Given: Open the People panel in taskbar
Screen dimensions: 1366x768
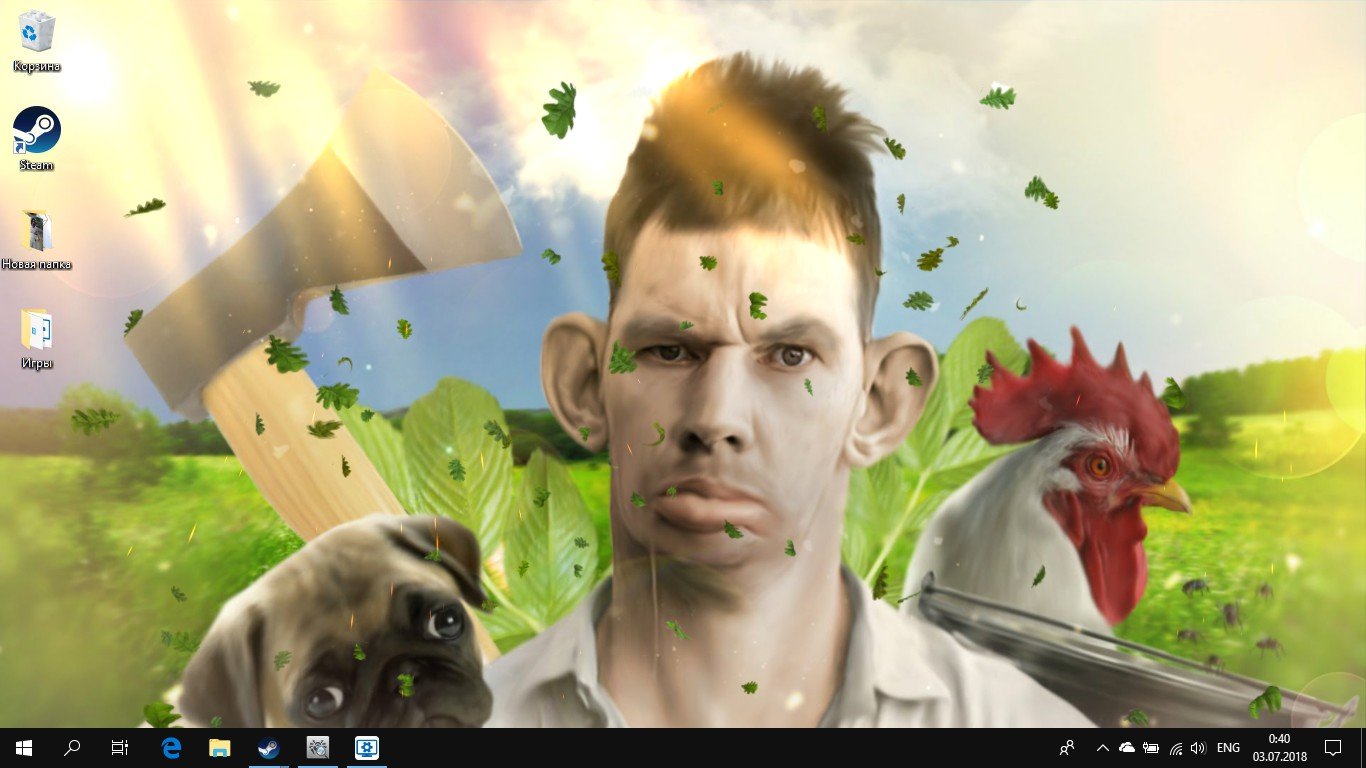Looking at the screenshot, I should coord(1068,748).
